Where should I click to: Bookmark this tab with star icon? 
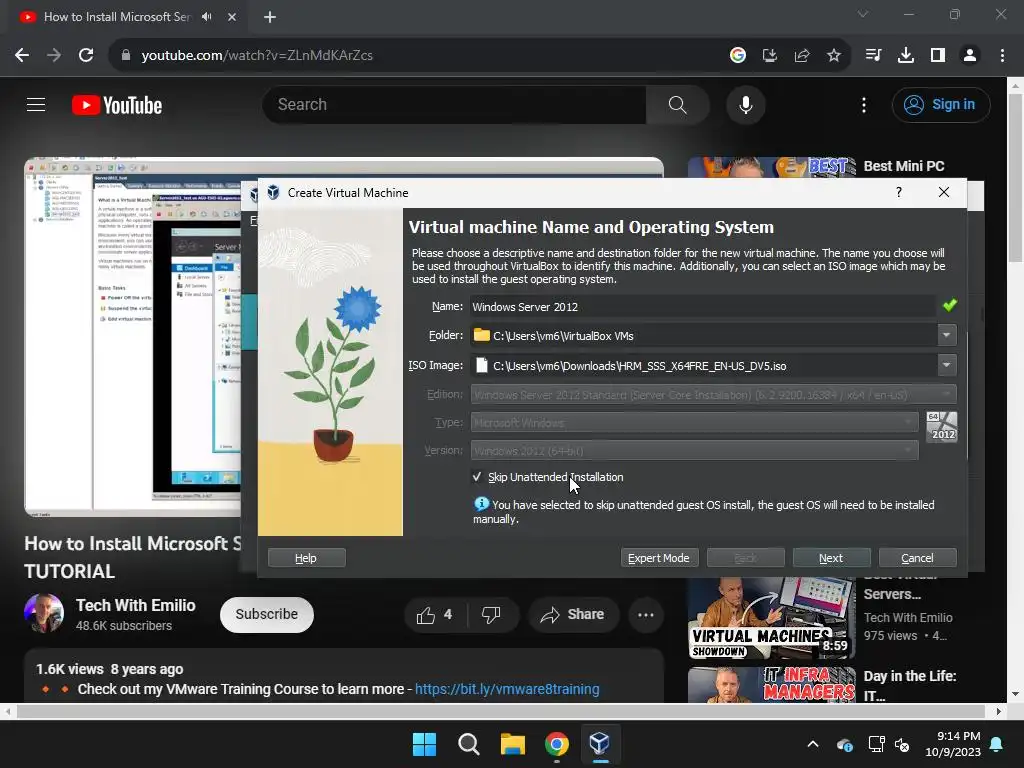pos(834,56)
